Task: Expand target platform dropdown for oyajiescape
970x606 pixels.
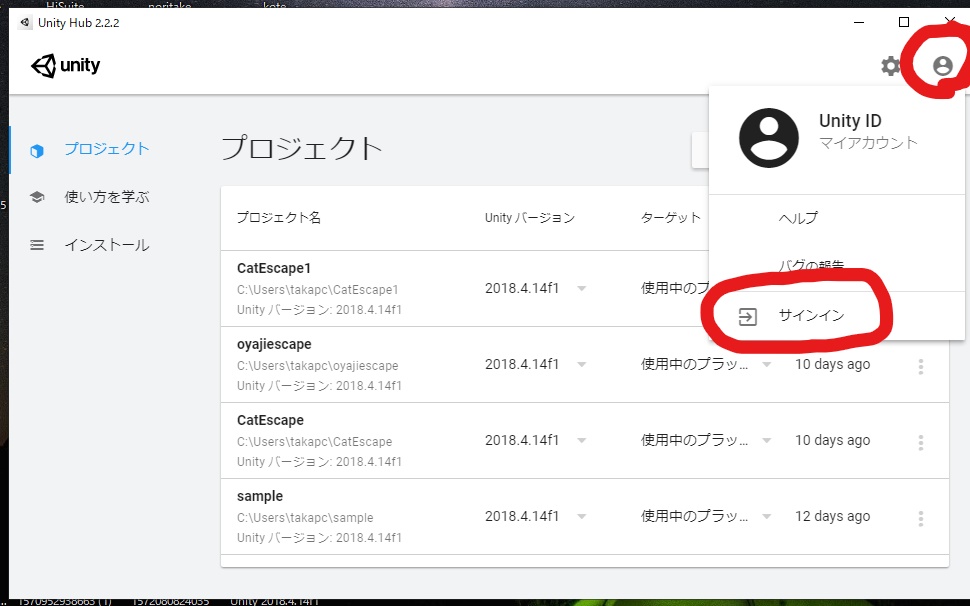Action: point(766,364)
